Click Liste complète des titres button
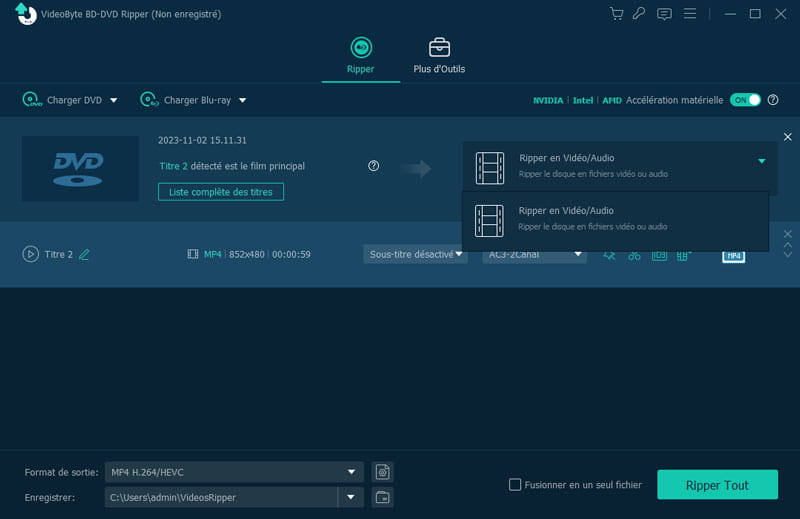Viewport: 800px width, 519px height. (x=220, y=191)
